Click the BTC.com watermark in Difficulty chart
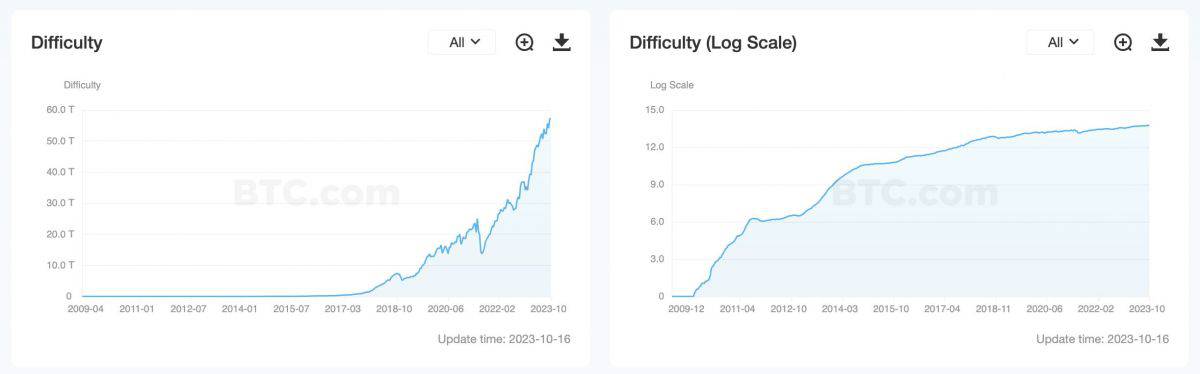The height and width of the screenshot is (374, 1200). click(316, 192)
